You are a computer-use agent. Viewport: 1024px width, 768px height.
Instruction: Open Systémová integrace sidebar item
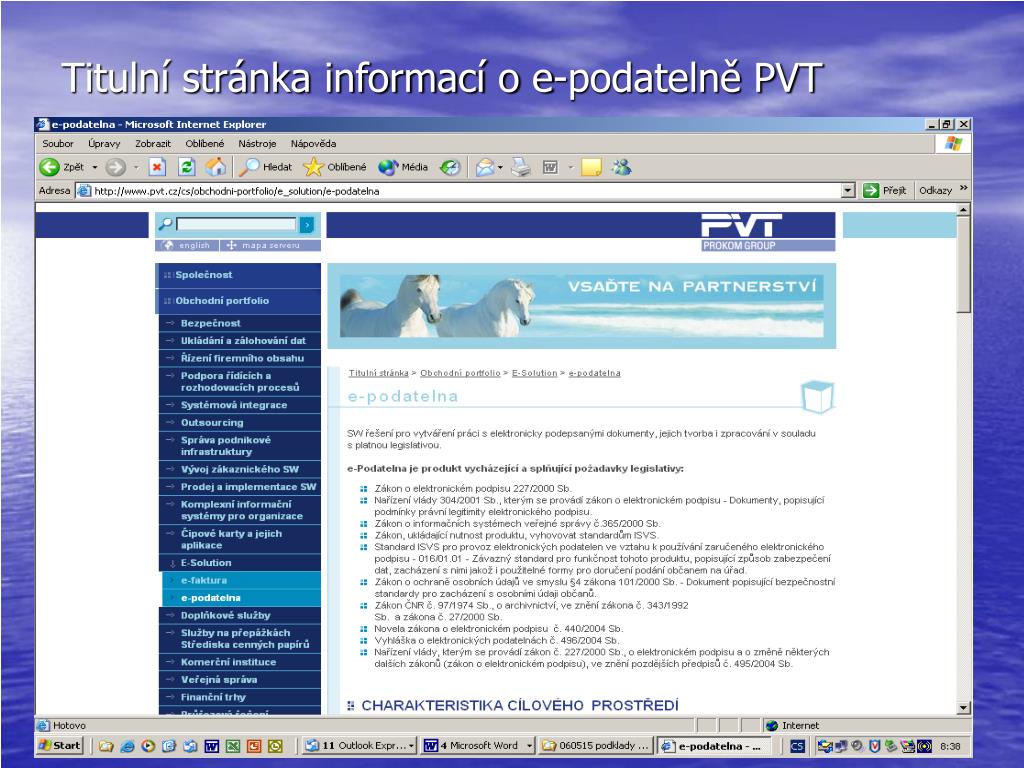(x=240, y=405)
